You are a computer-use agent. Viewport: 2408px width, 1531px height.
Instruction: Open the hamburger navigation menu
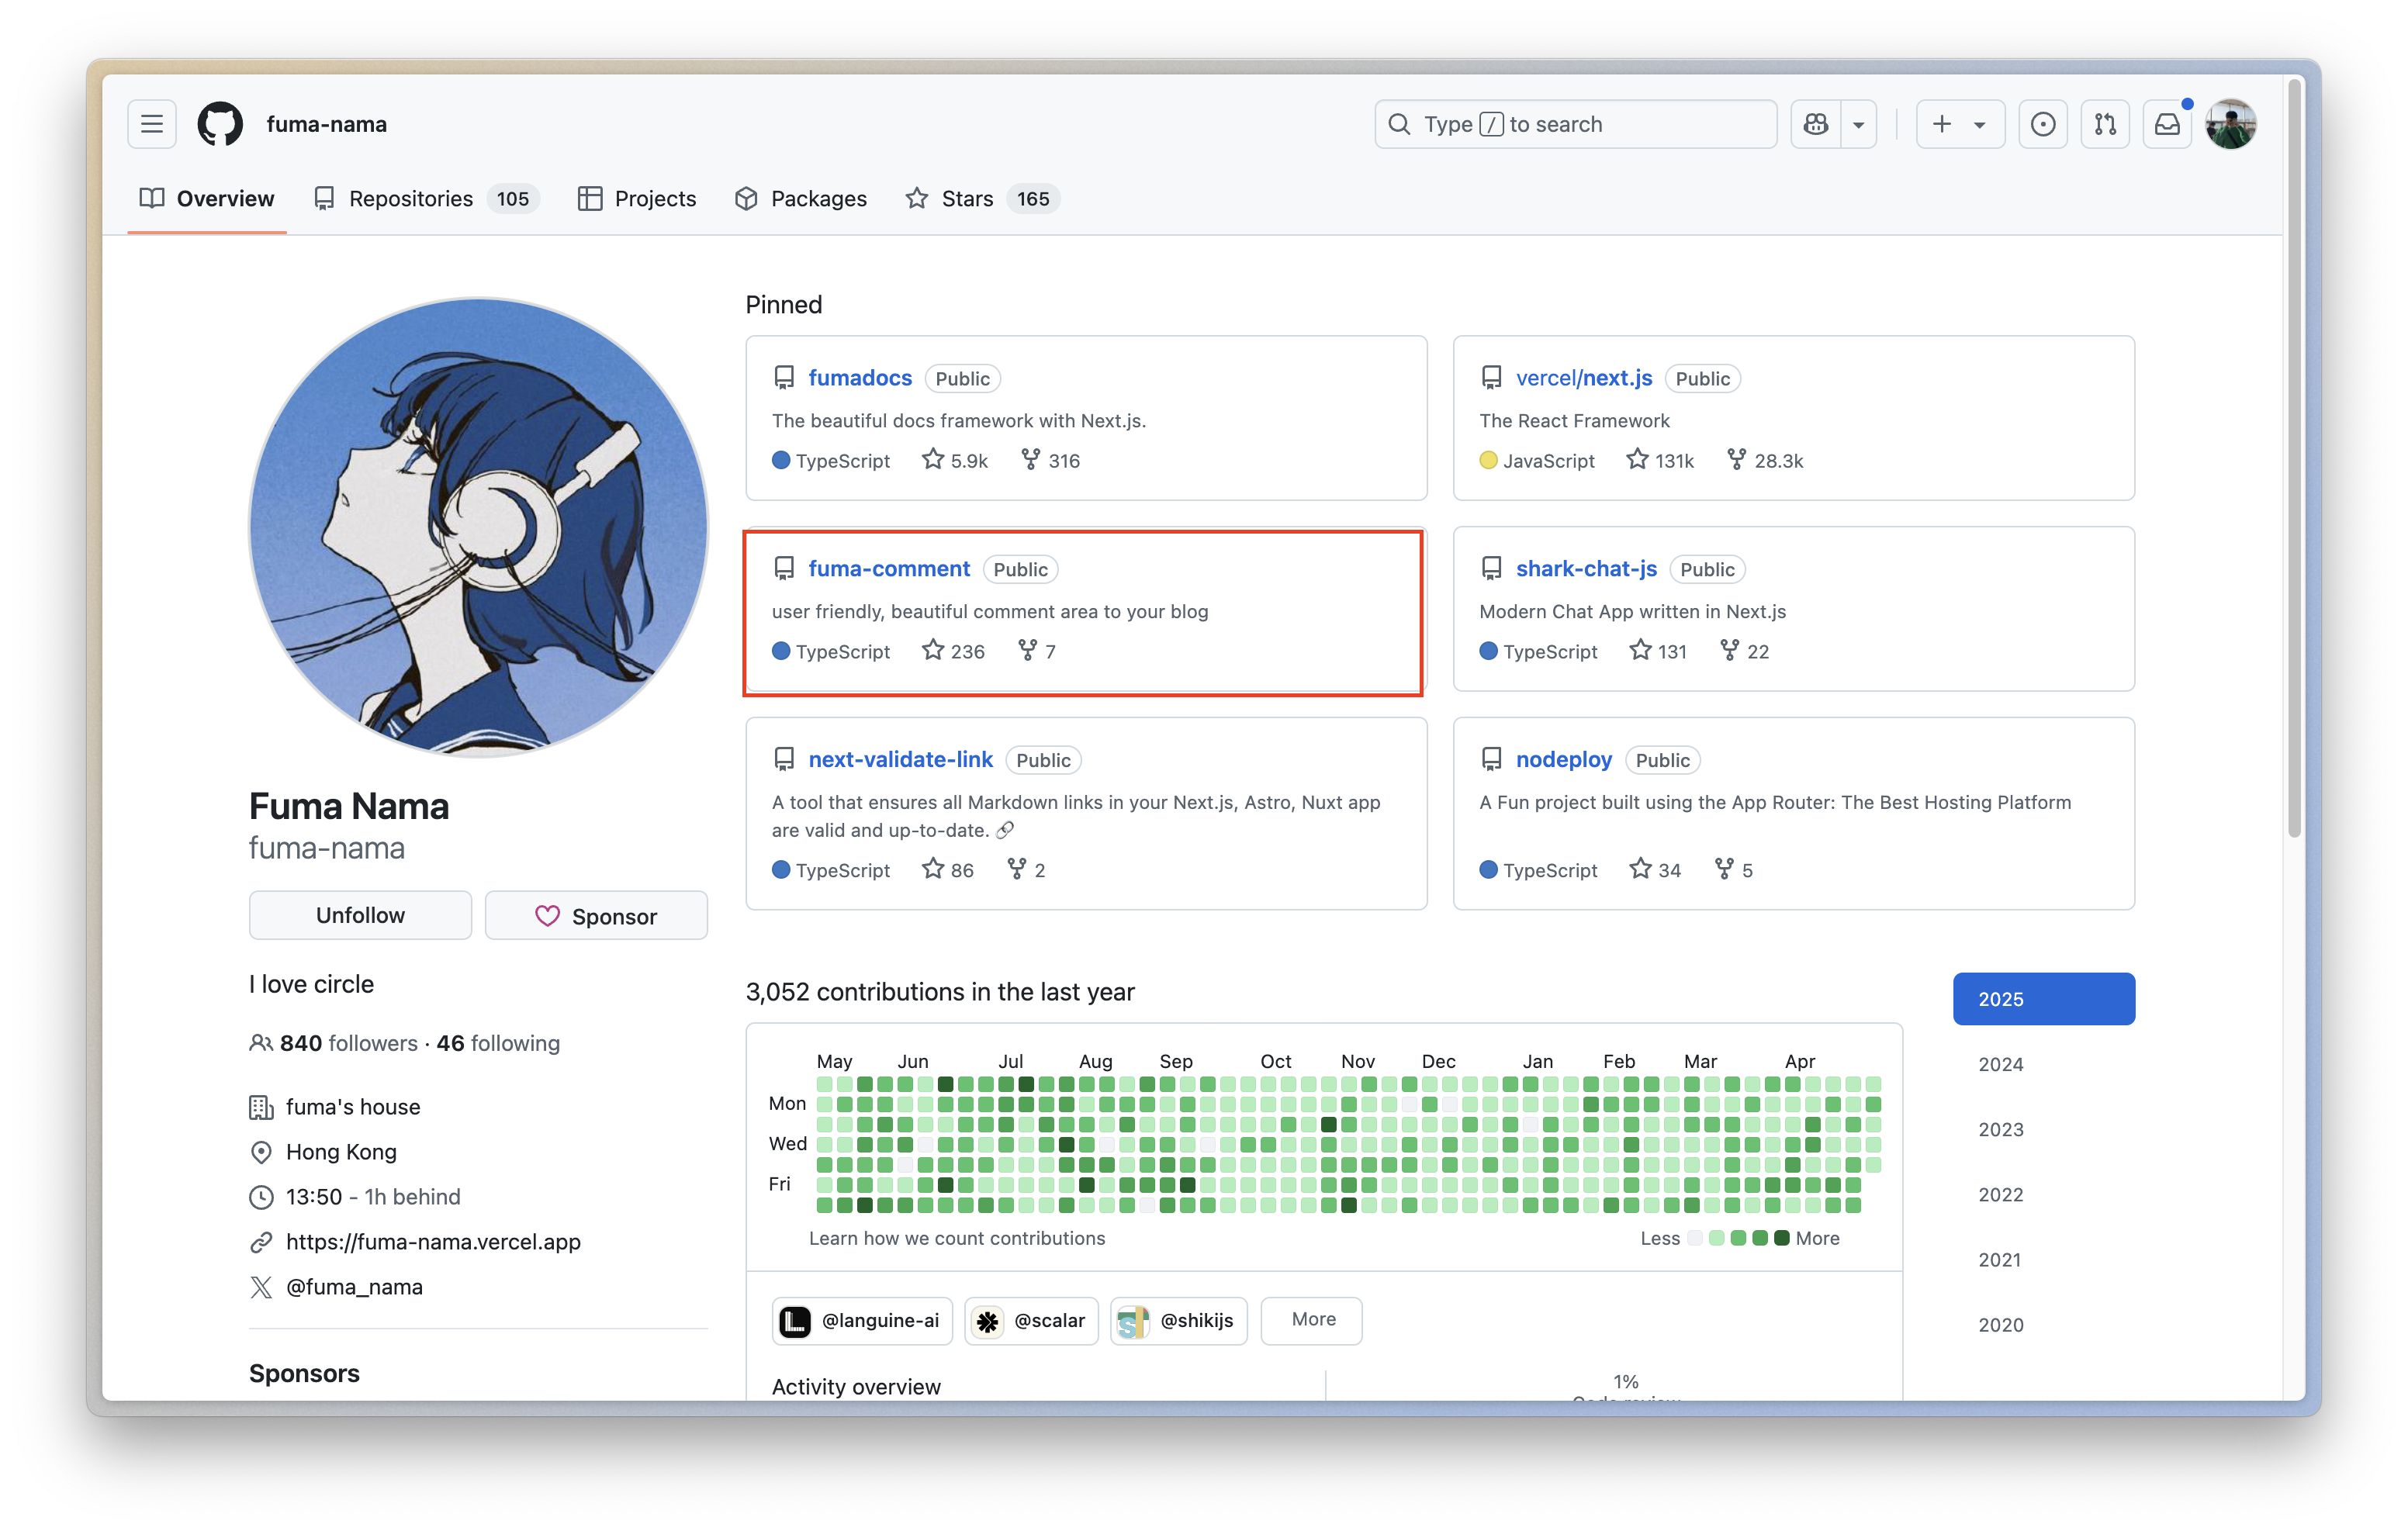(152, 124)
